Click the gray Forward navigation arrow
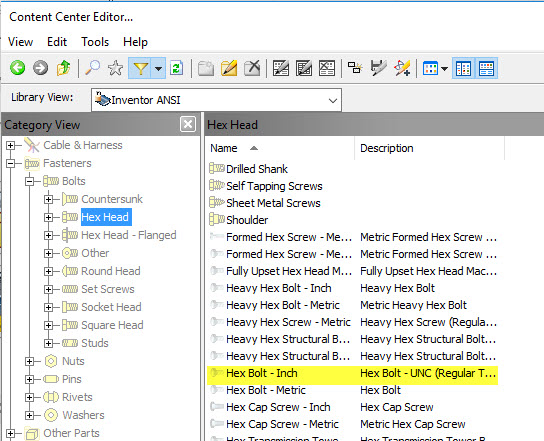Screen dimensions: 544x441 coord(41,68)
